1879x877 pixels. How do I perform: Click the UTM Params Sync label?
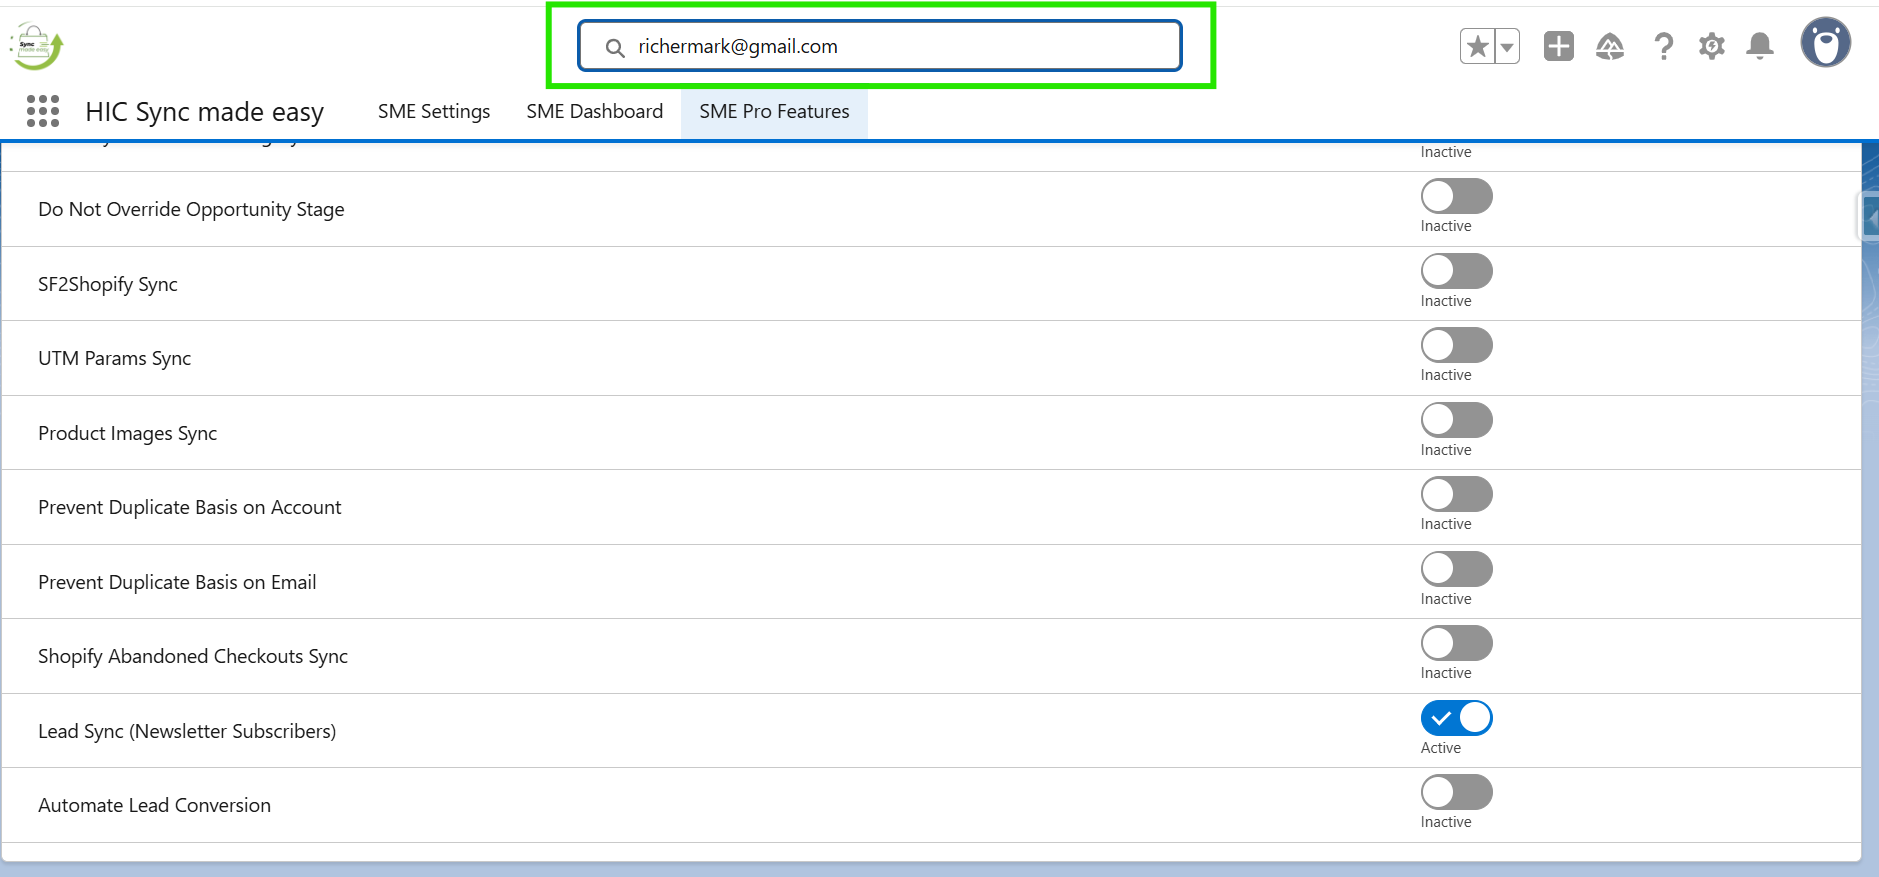[115, 358]
